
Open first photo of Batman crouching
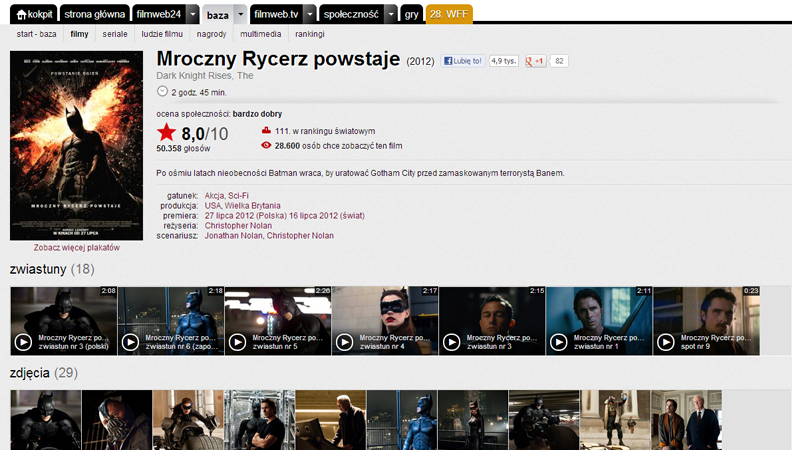[45, 420]
